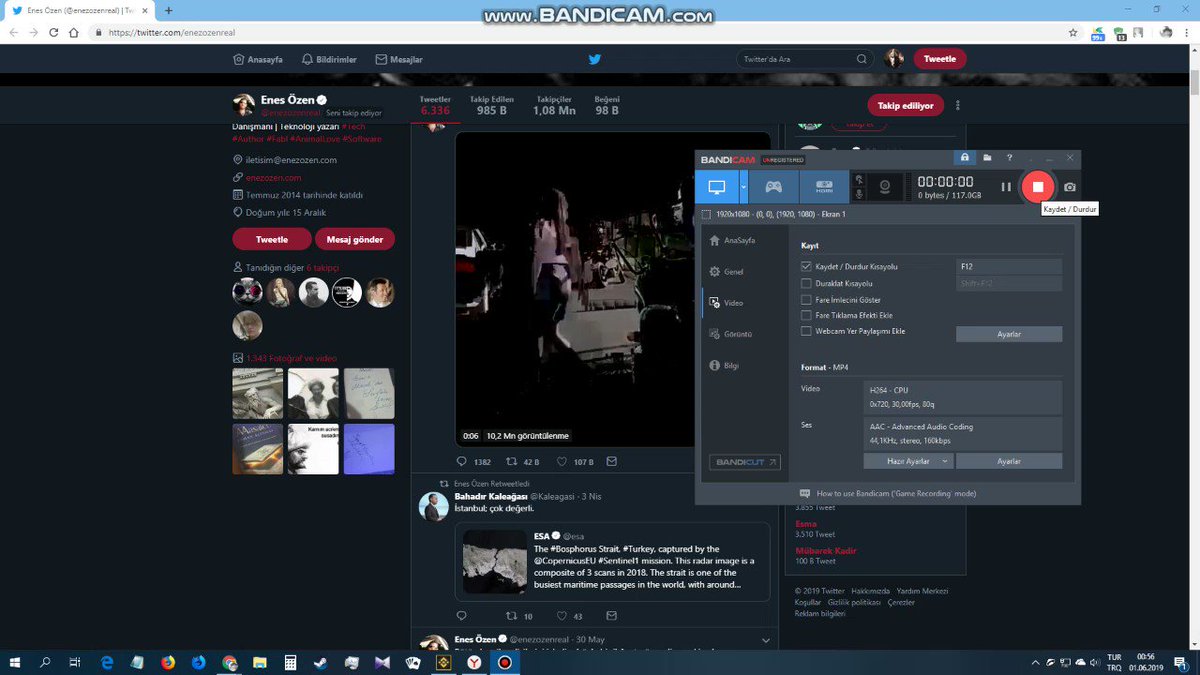Image resolution: width=1200 pixels, height=675 pixels.
Task: Open the Takipçiler tab
Action: [554, 105]
